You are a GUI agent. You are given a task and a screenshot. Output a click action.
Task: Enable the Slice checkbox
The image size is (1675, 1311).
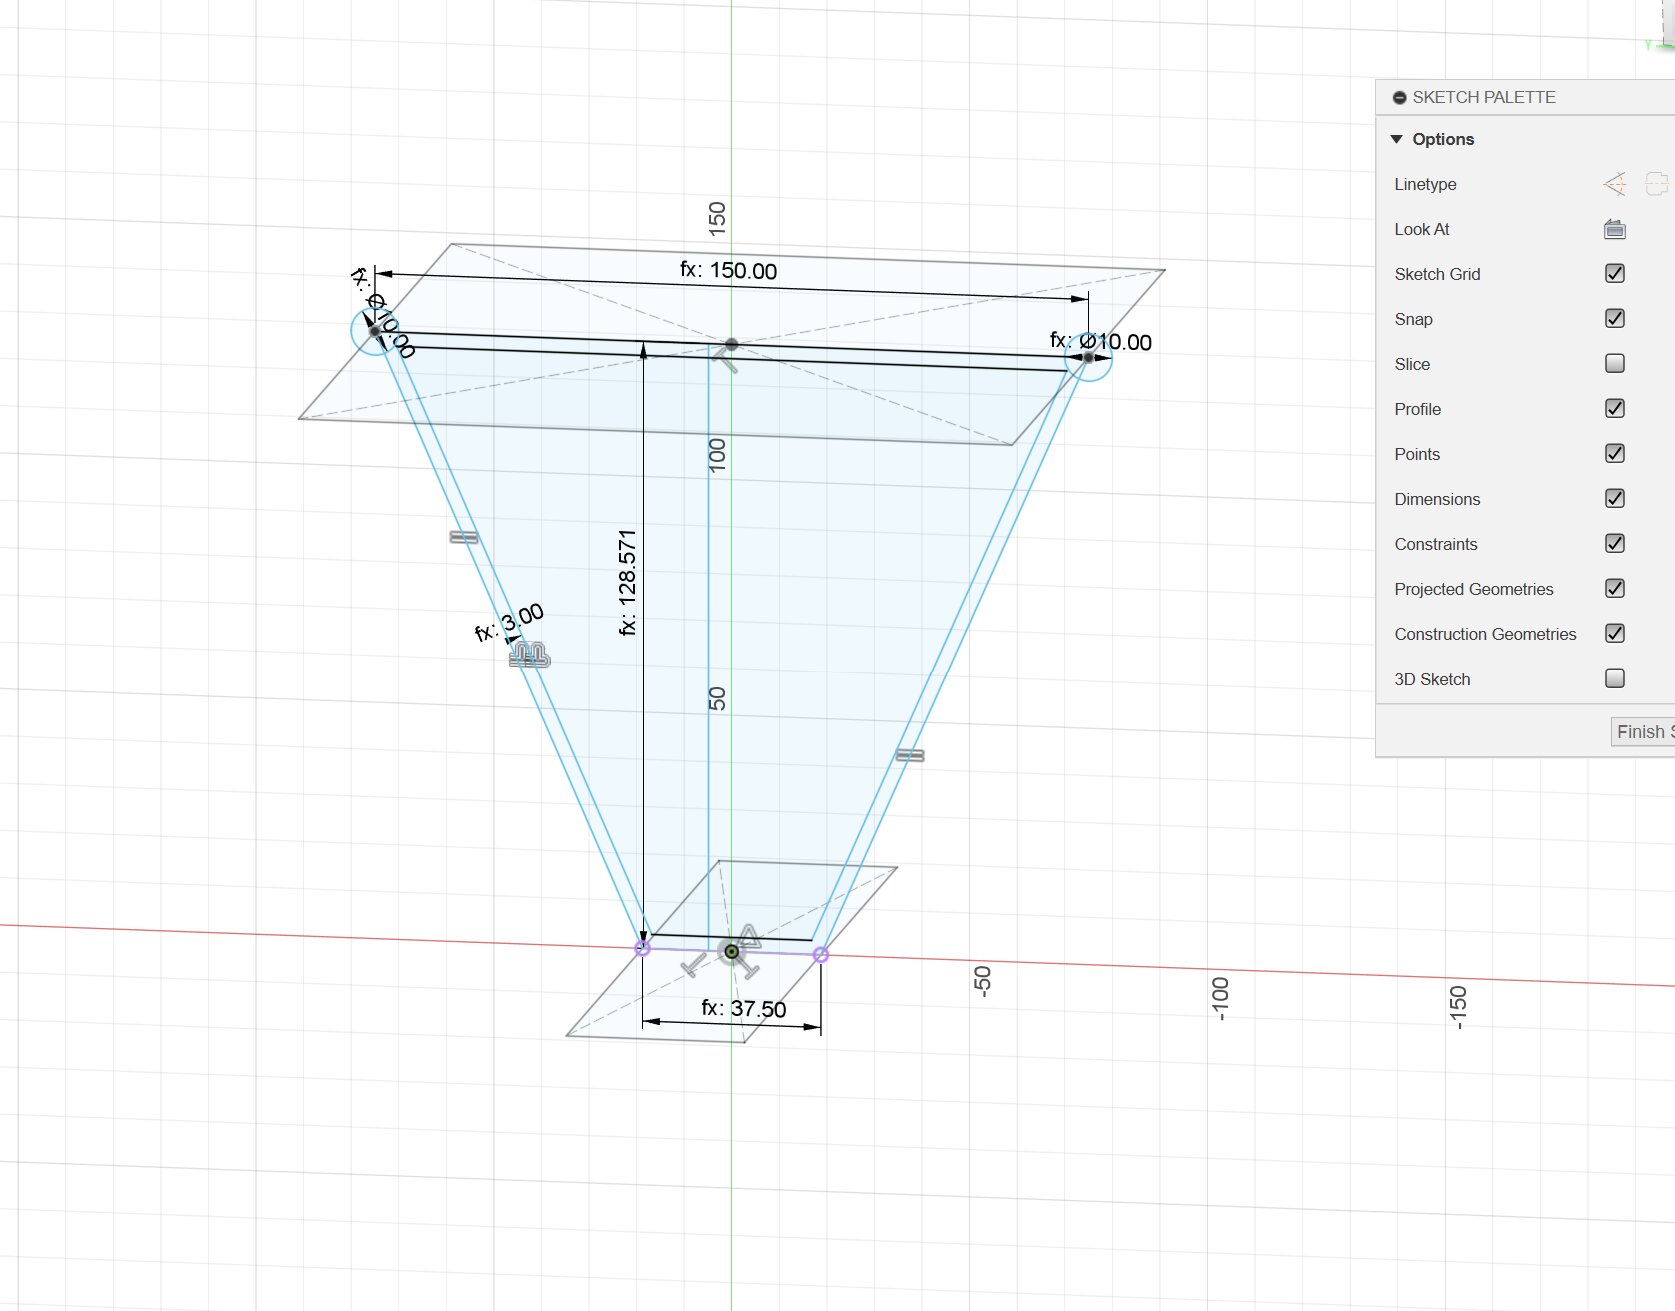click(x=1614, y=363)
